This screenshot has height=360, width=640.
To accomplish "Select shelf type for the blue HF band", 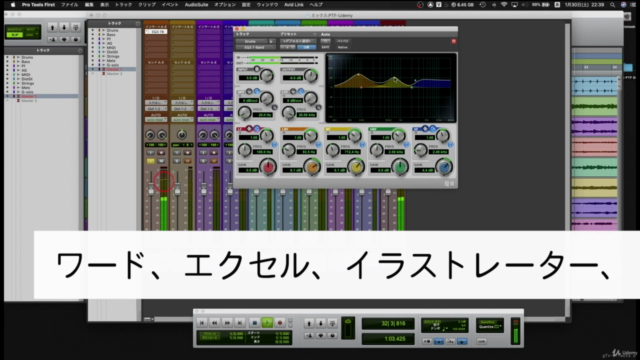I will pos(433,129).
